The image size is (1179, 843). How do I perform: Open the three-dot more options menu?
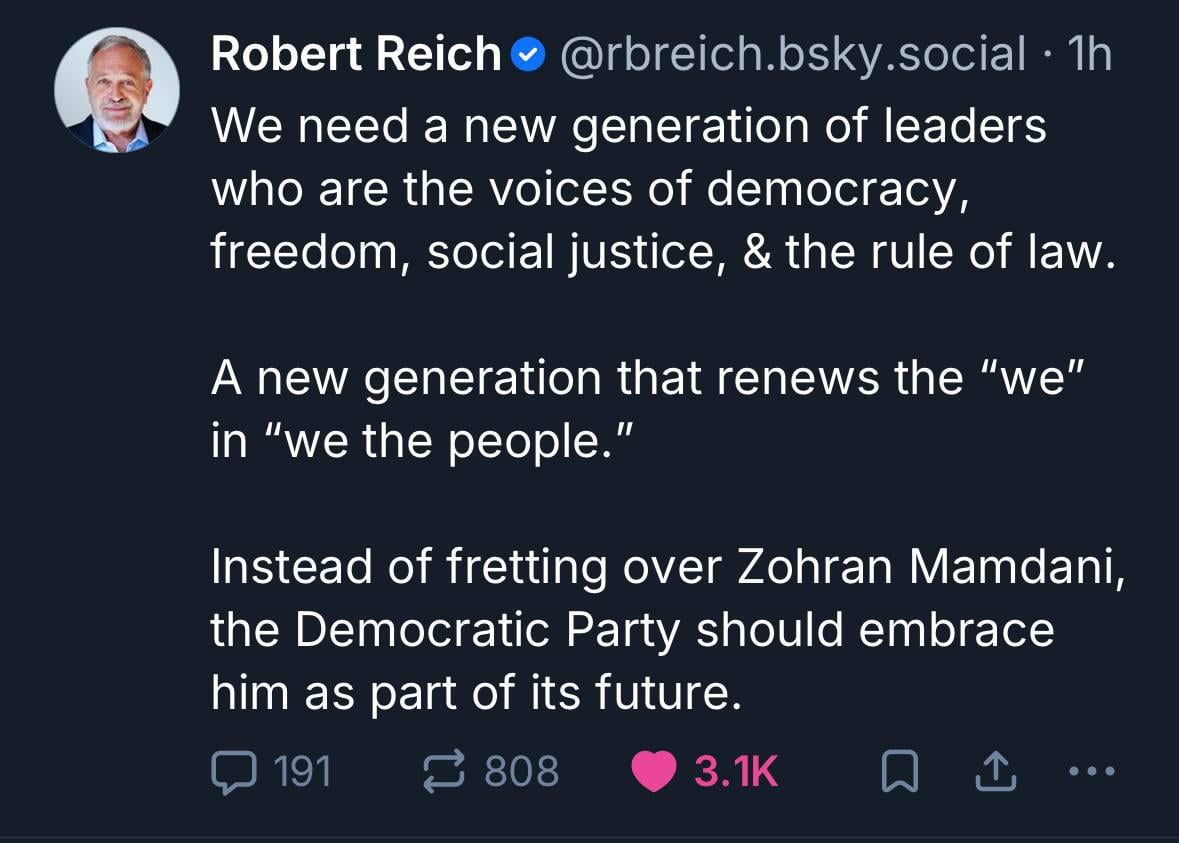tap(1090, 772)
